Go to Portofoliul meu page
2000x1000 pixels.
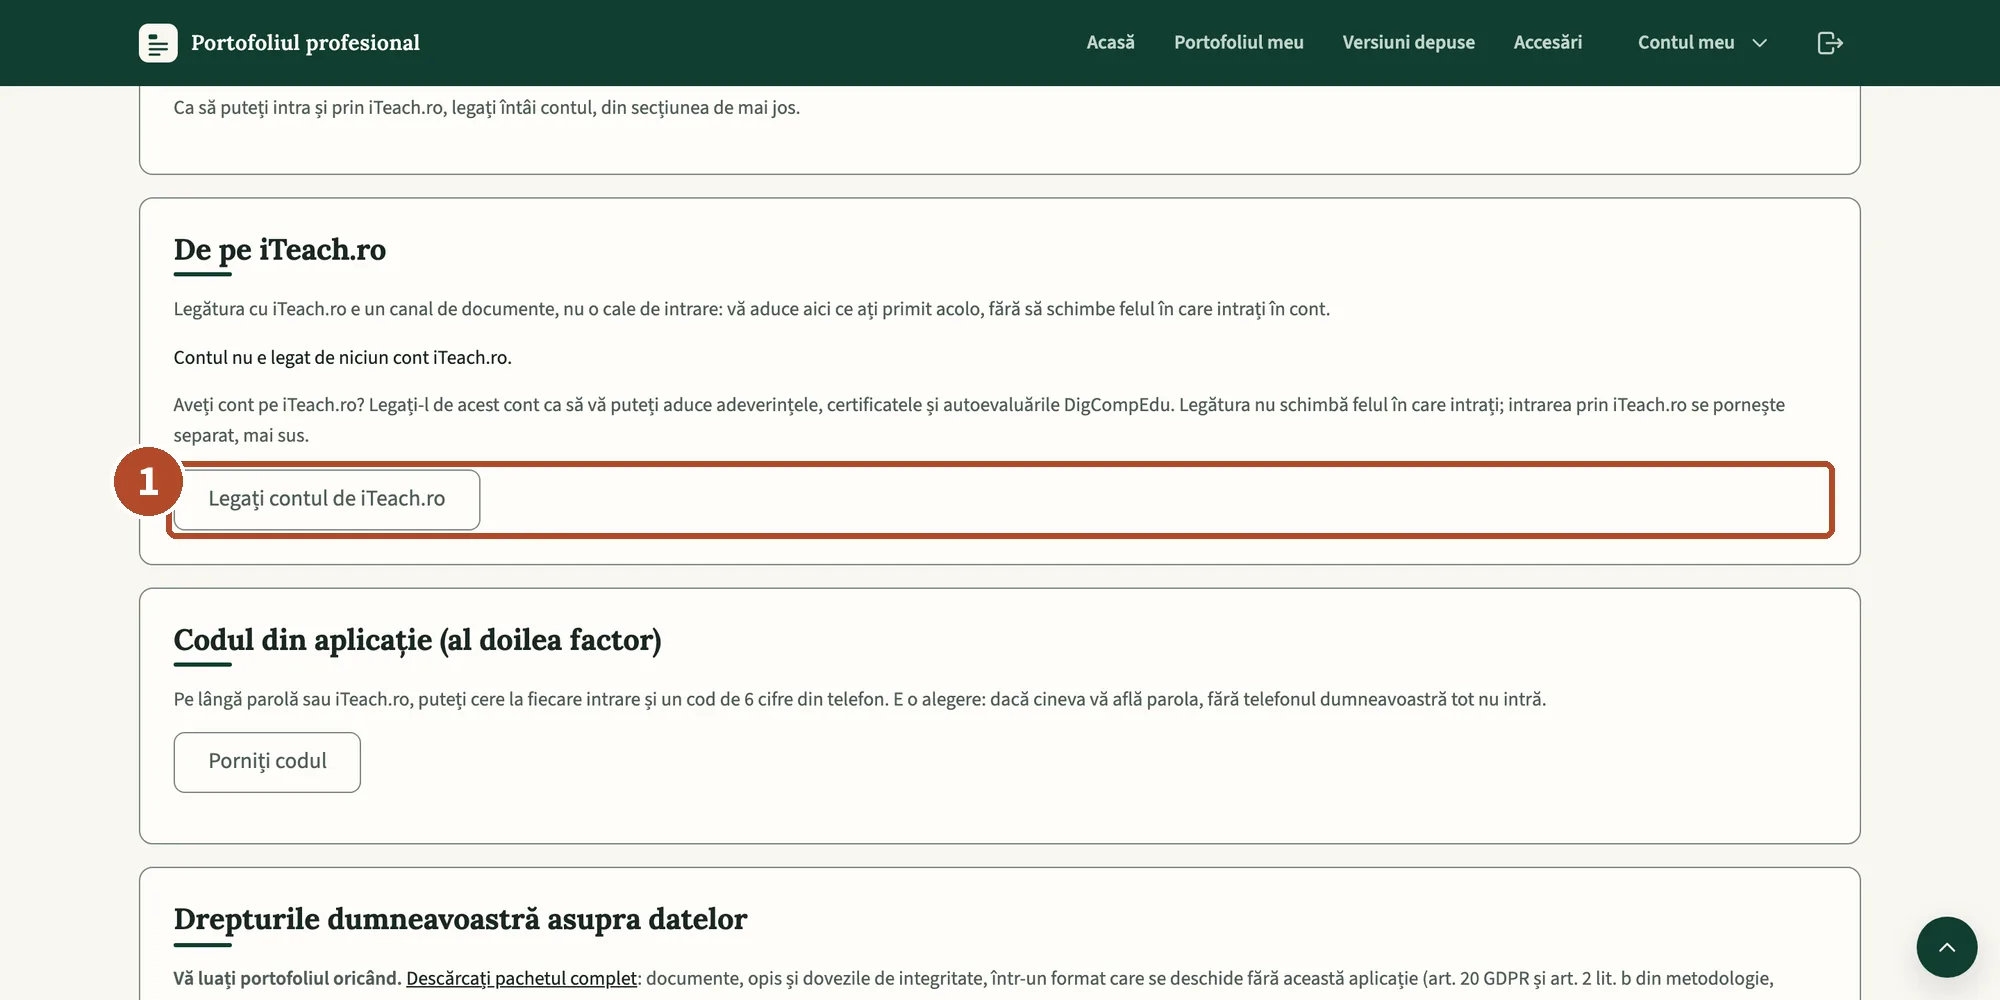[x=1239, y=42]
